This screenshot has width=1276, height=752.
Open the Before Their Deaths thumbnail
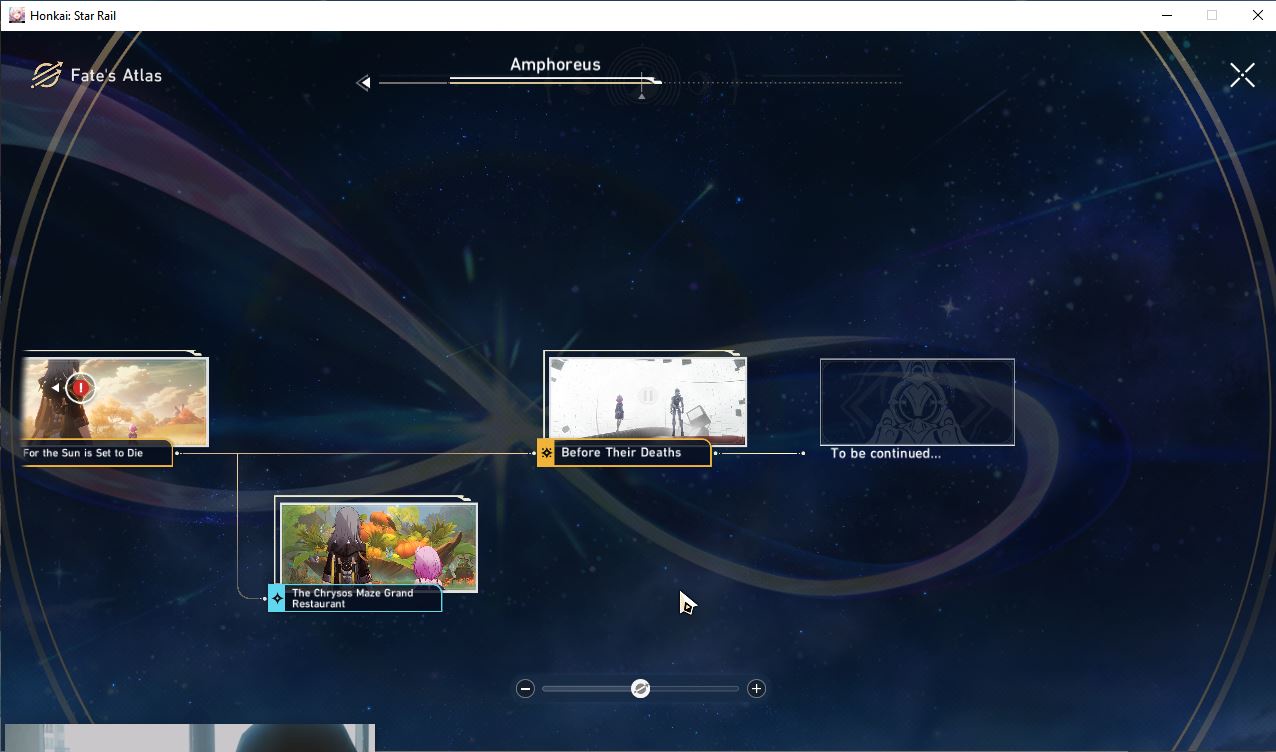[x=647, y=400]
